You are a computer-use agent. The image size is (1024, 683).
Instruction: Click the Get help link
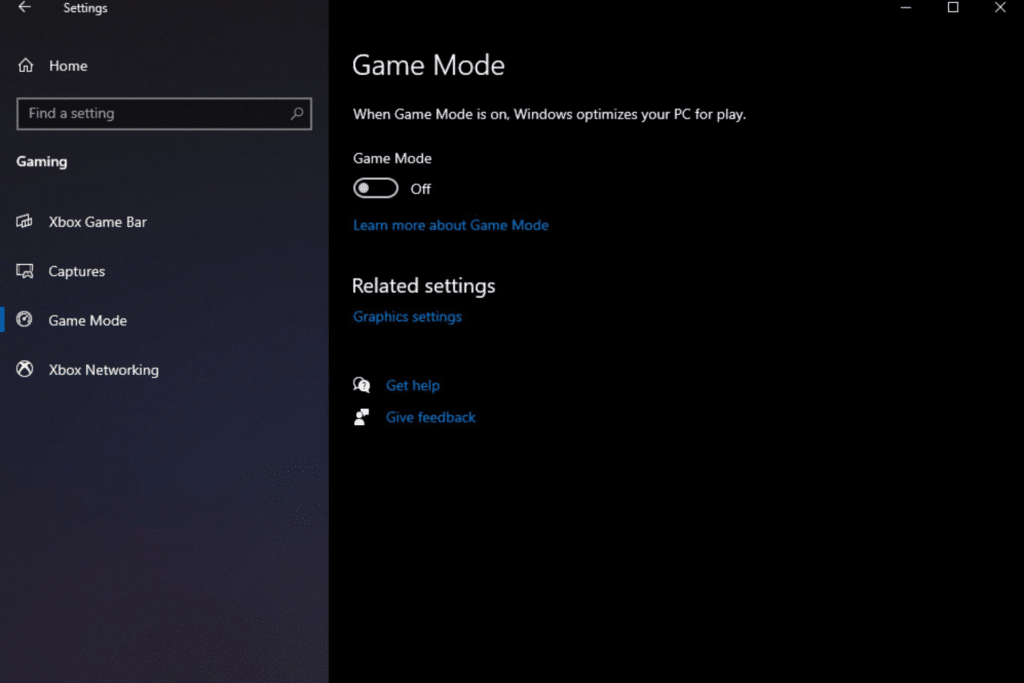tap(413, 385)
